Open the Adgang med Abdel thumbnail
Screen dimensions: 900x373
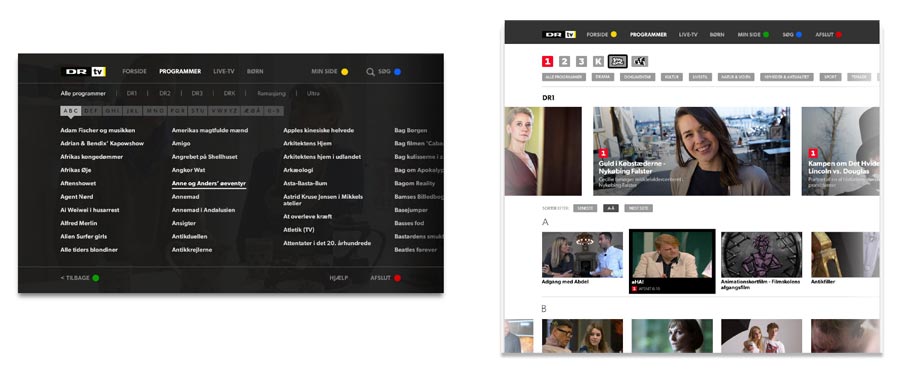(582, 255)
